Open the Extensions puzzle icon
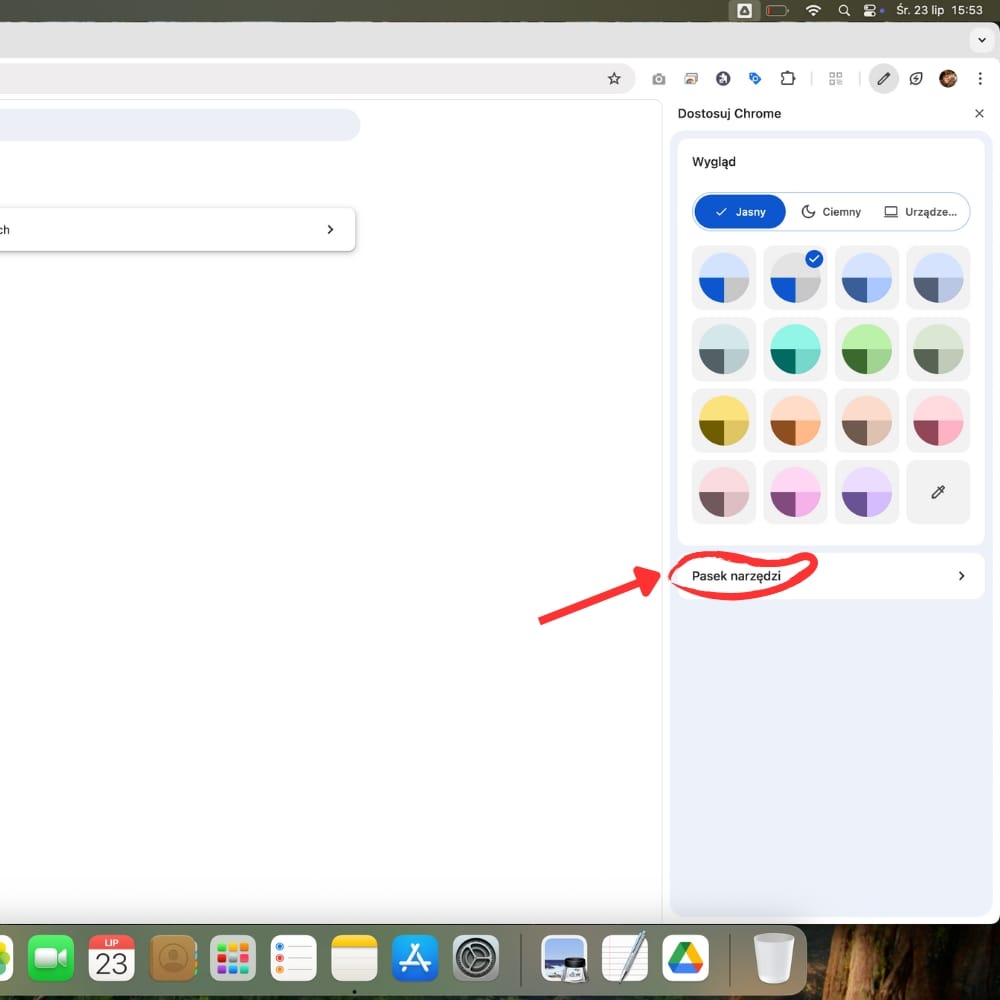The width and height of the screenshot is (1000, 1000). click(788, 79)
